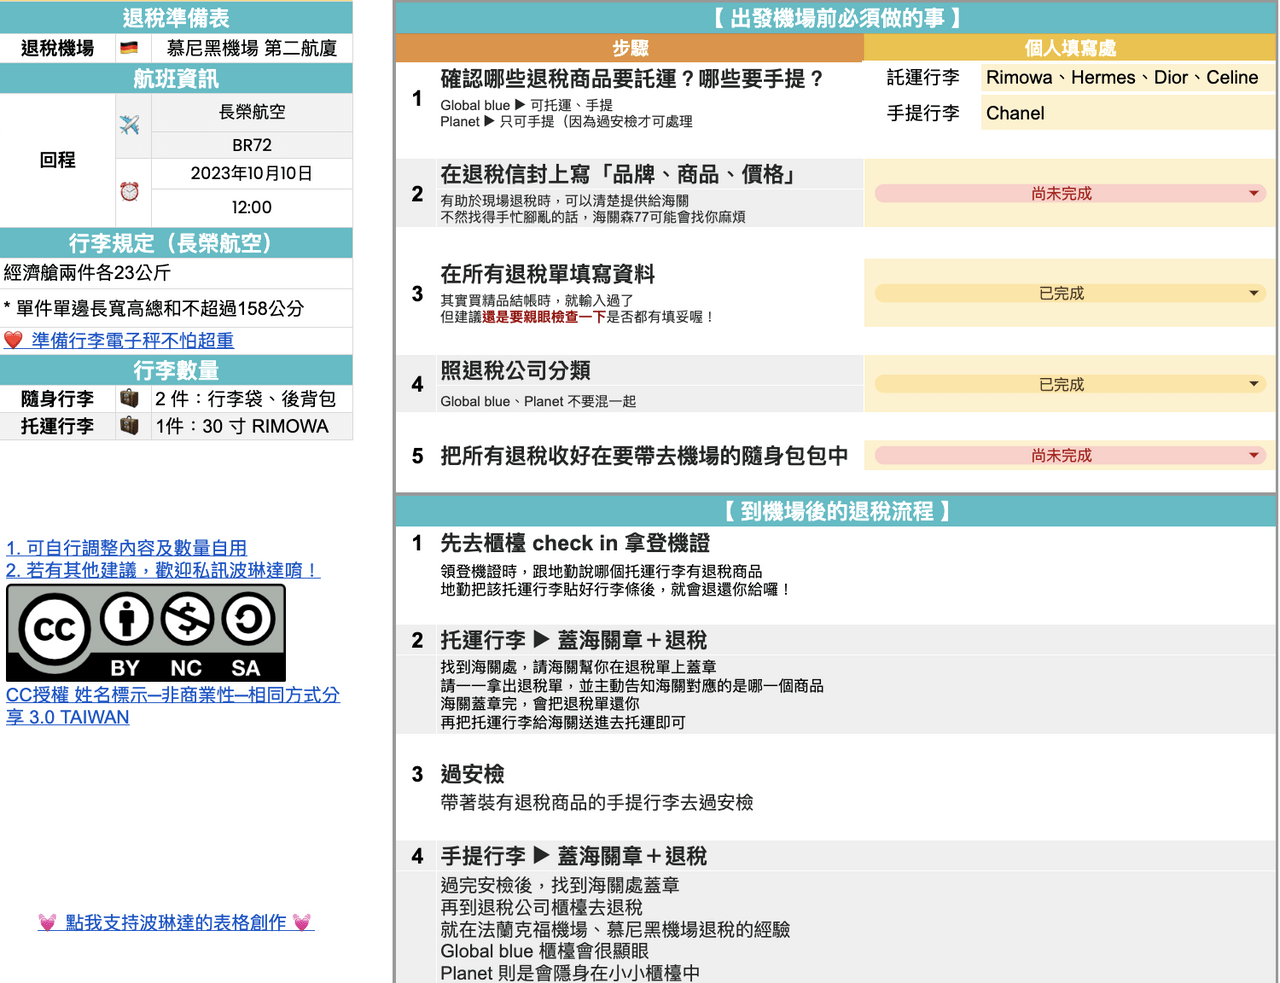1280x983 pixels.
Task: Click the Global blue 櫃檯會很顯眼 line
Action: (x=544, y=951)
